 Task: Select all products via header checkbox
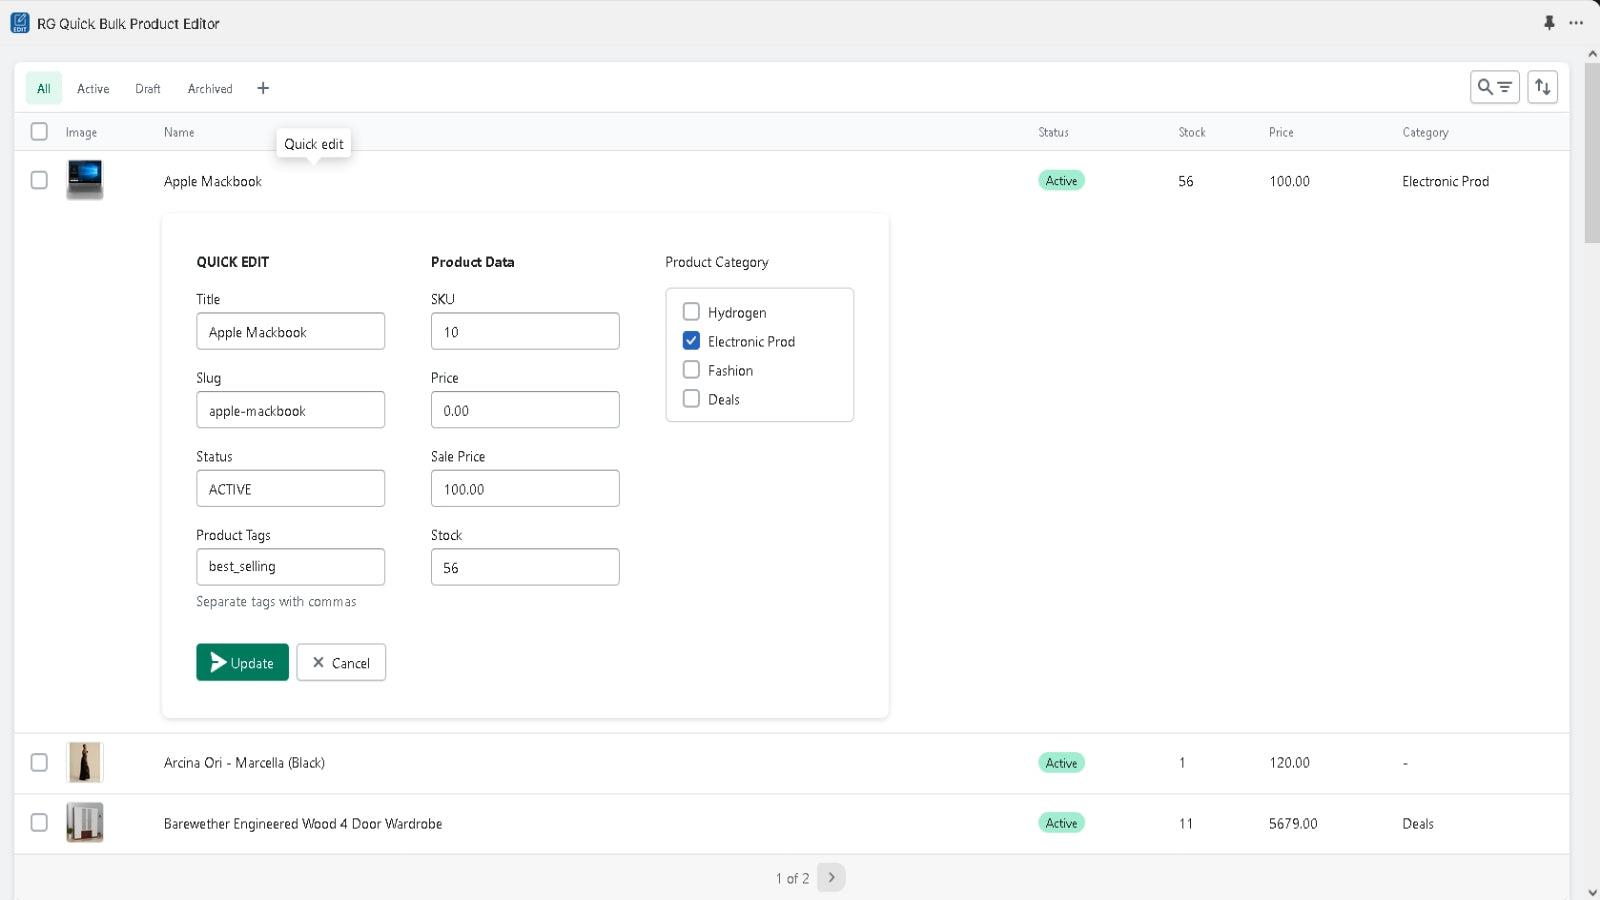click(x=39, y=131)
